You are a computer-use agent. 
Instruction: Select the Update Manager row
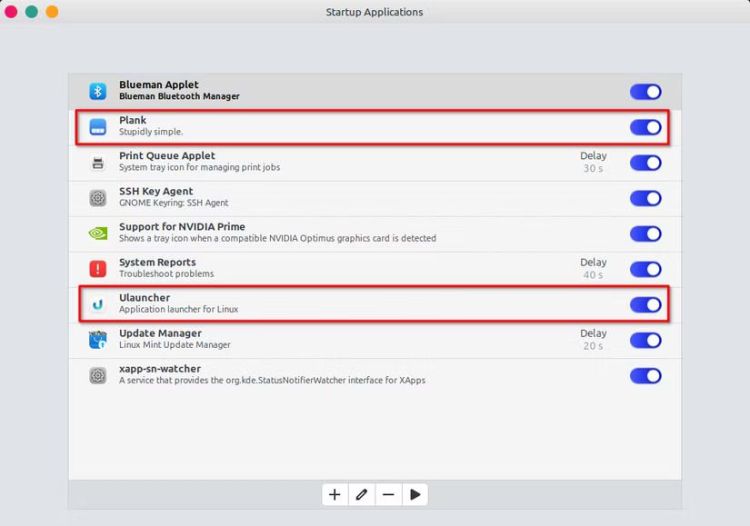(300, 340)
